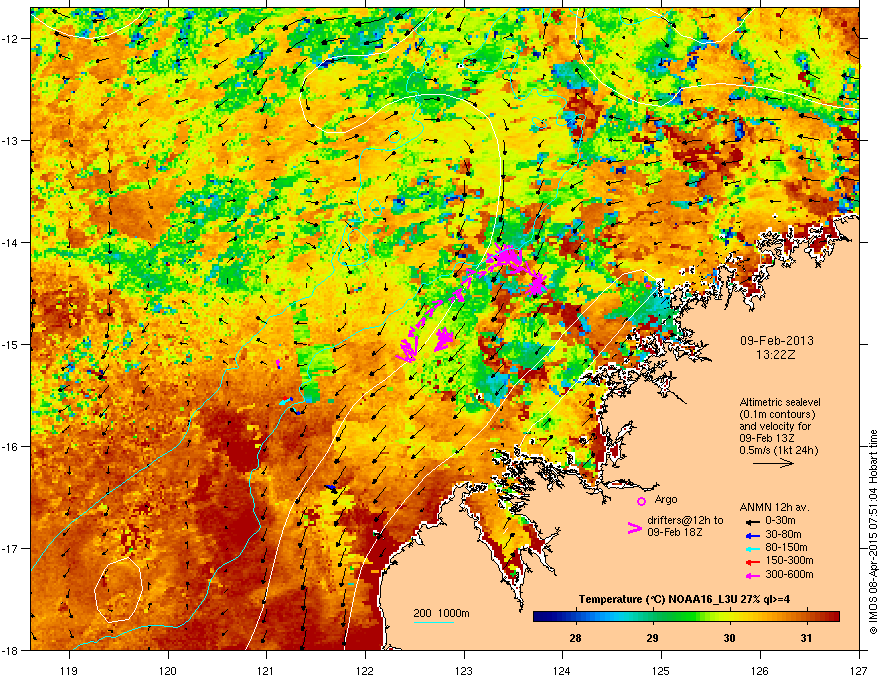Screen dimensions: 880x680
Task: Click the '09-Feb 18Z' drifter legend line
Action: coord(675,532)
